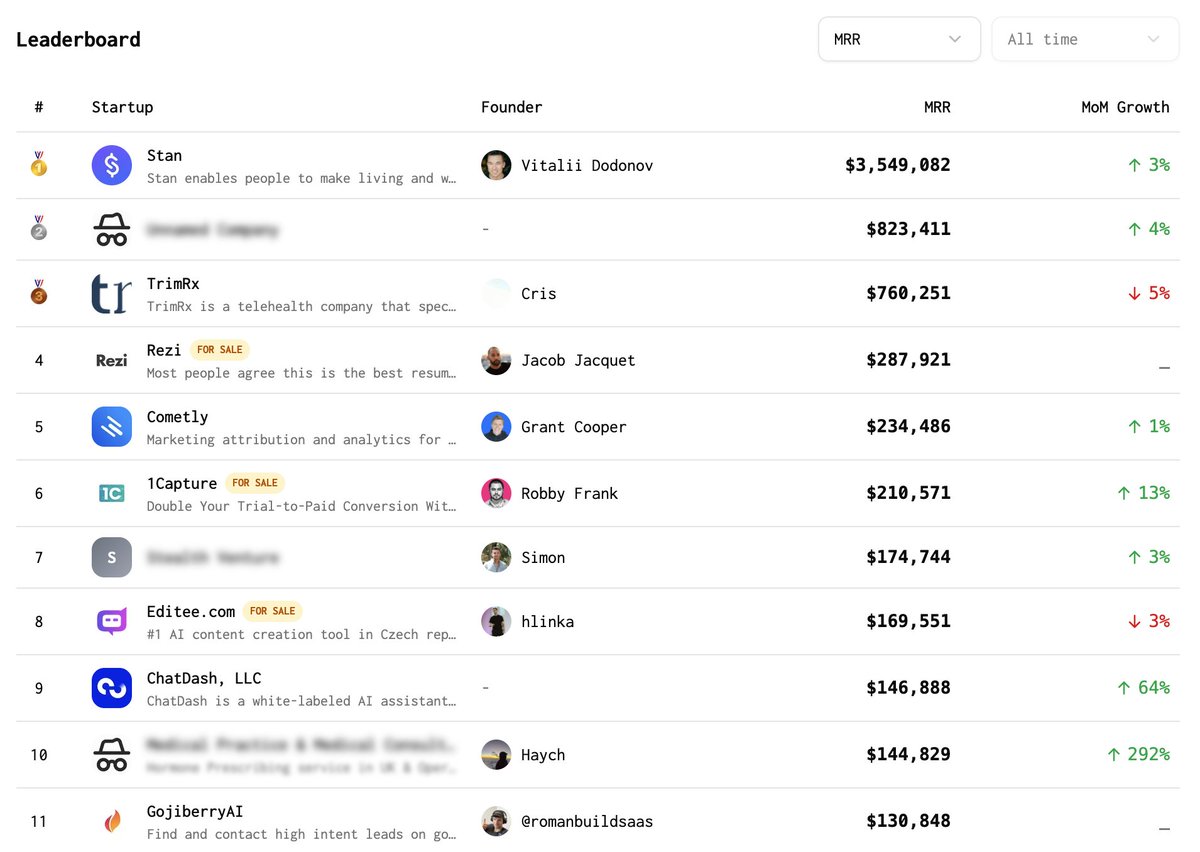Open the Editee.com startup name
The image size is (1200, 852).
tap(191, 611)
